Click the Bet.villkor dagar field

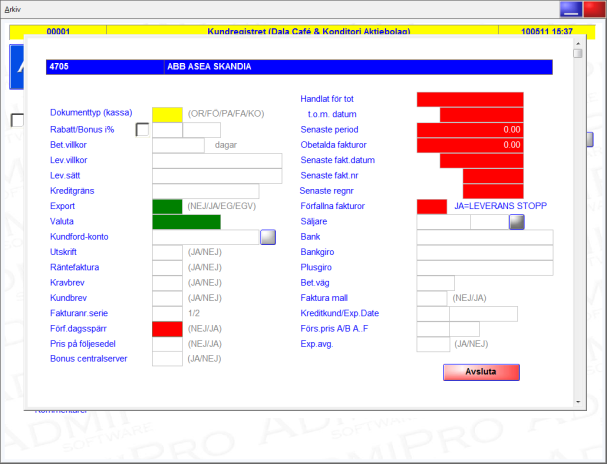178,145
